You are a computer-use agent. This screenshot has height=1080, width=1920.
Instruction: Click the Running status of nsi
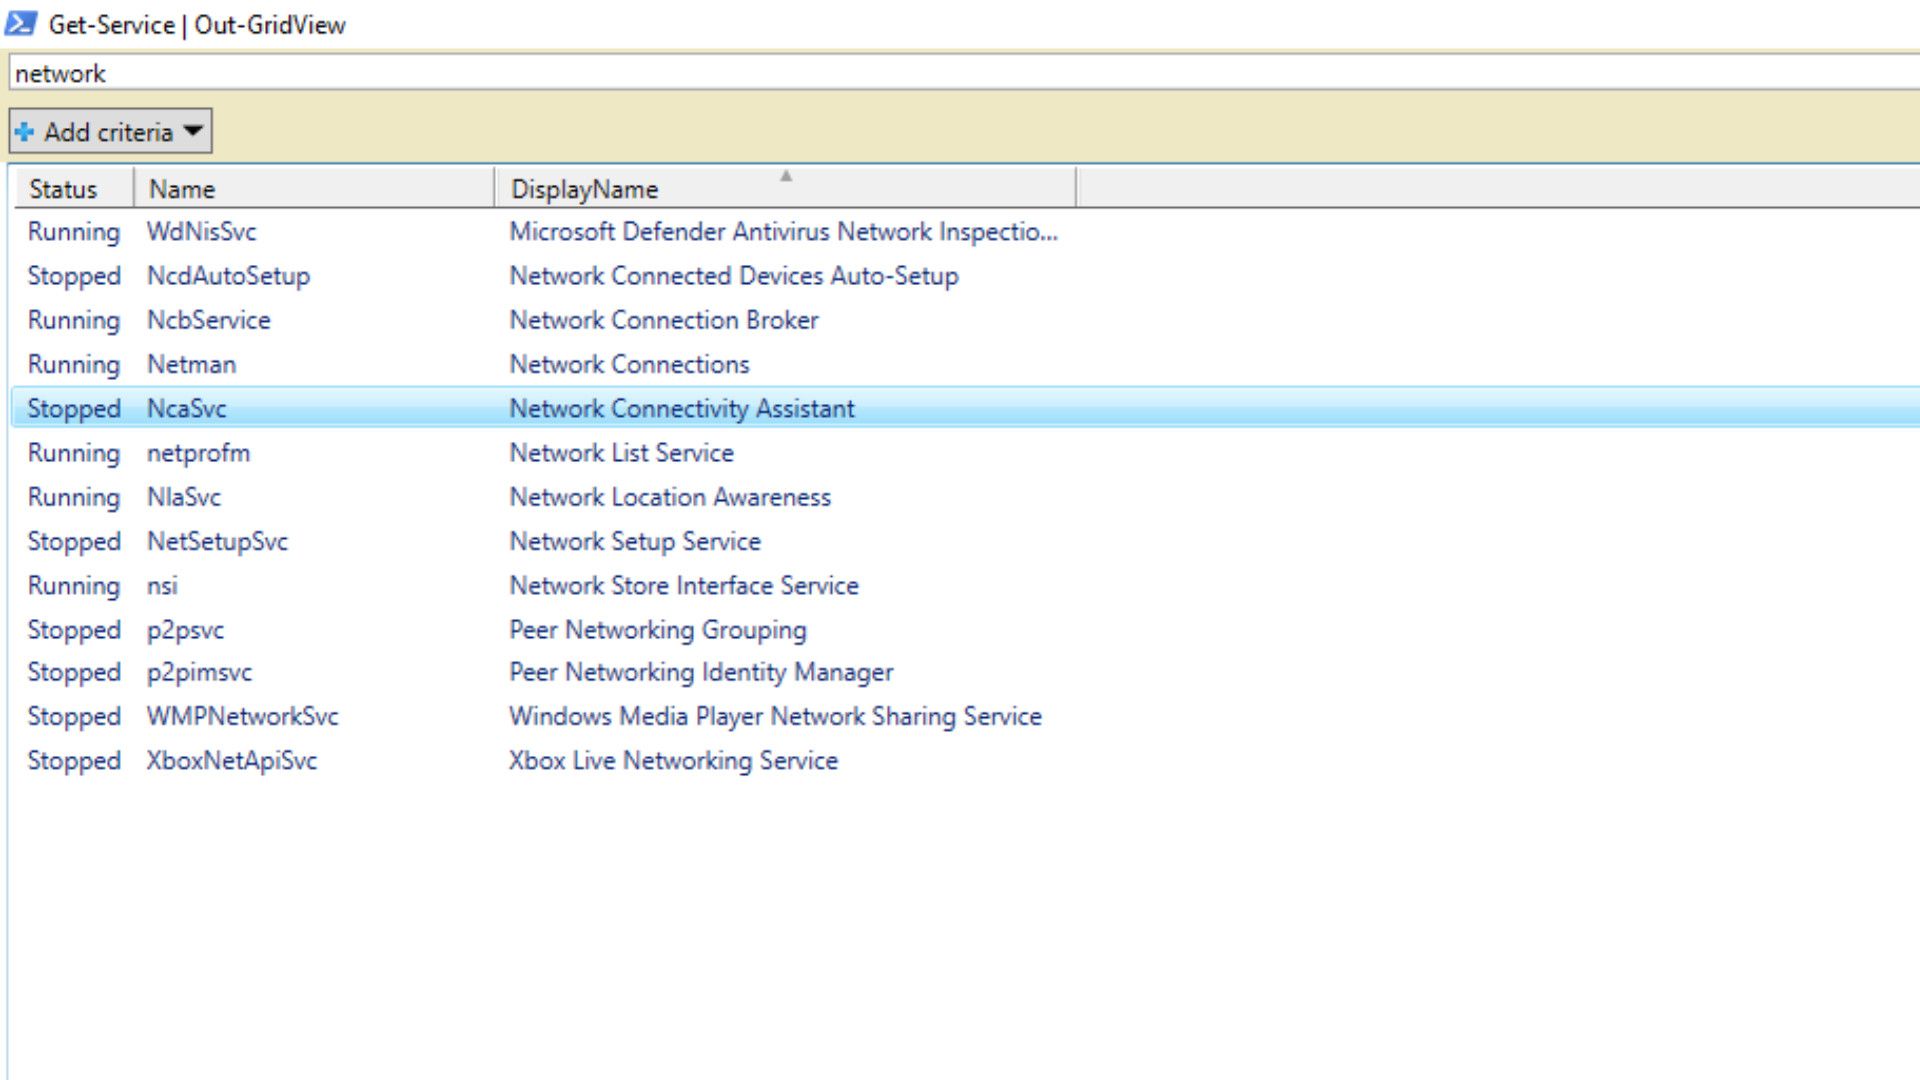point(74,586)
